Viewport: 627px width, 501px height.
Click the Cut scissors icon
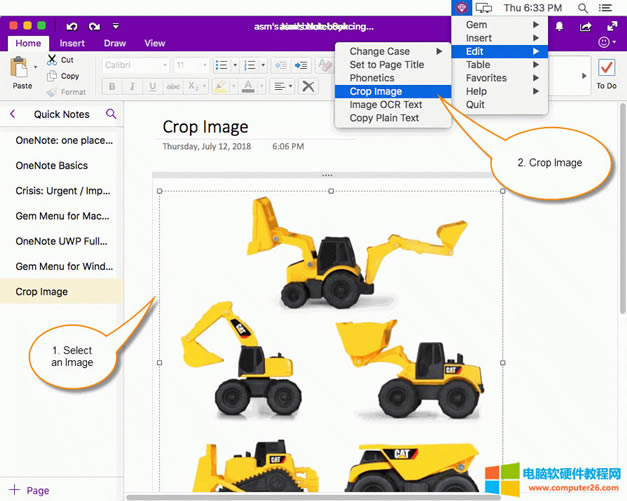pos(51,60)
